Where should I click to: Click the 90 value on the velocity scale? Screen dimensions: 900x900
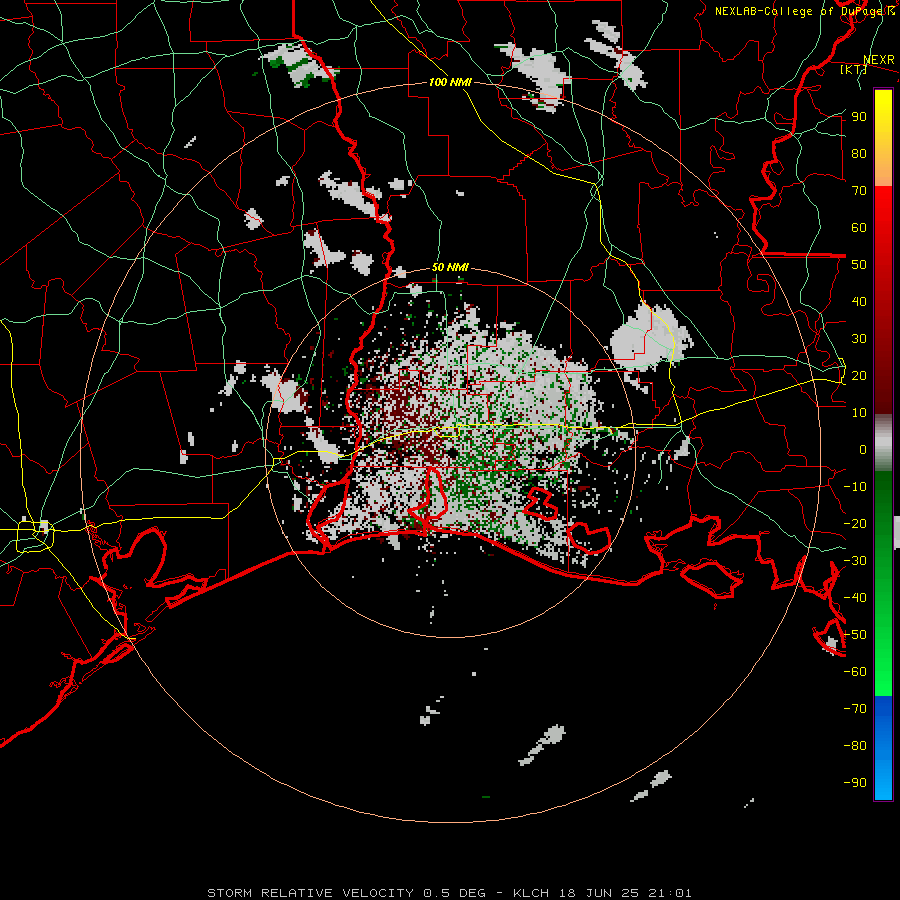[859, 117]
